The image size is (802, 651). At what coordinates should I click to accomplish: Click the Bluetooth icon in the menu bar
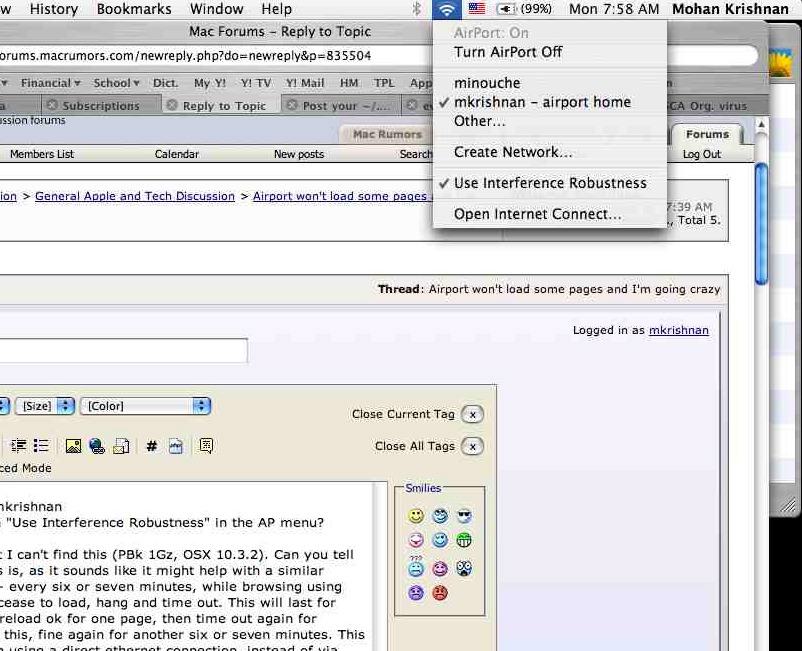tap(417, 9)
